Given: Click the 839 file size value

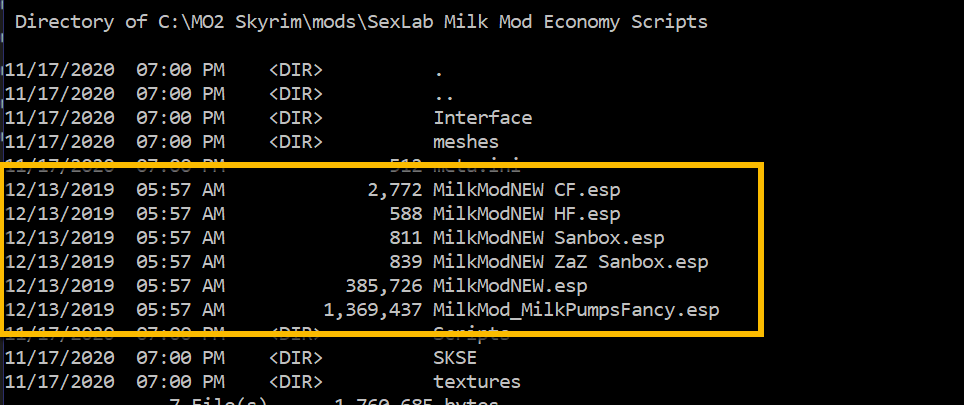Looking at the screenshot, I should (406, 262).
